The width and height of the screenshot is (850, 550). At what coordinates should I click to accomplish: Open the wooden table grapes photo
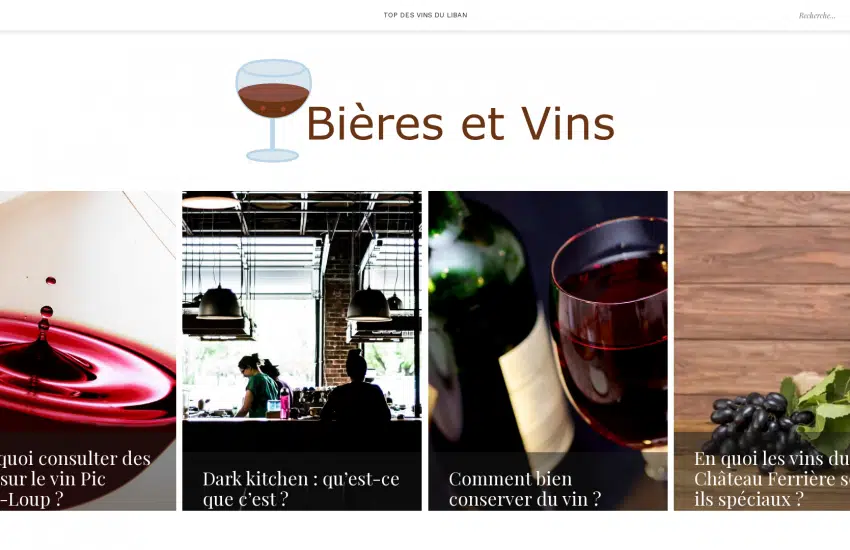tap(762, 351)
